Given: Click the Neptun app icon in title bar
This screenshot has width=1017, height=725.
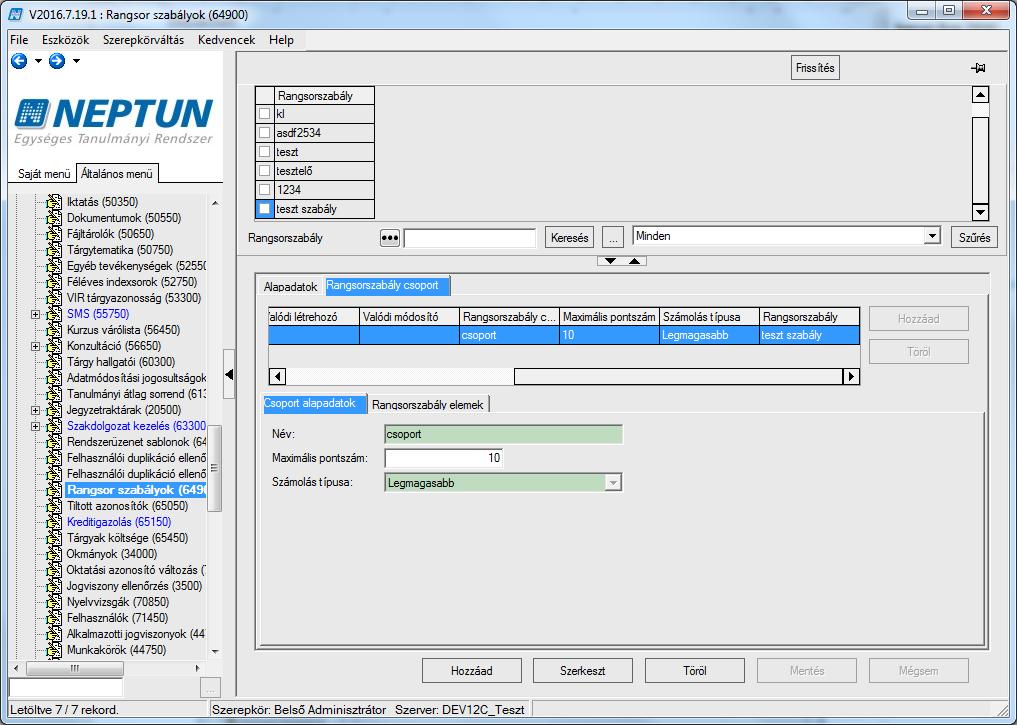Looking at the screenshot, I should [x=16, y=14].
